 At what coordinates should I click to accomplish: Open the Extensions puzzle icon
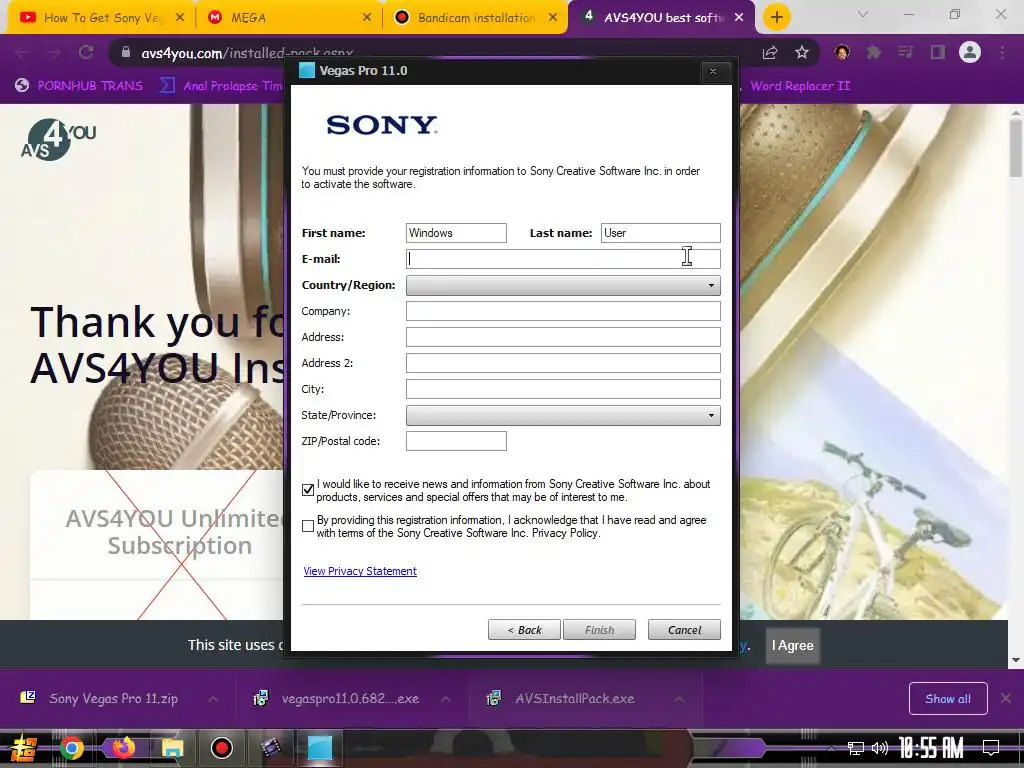click(x=874, y=52)
